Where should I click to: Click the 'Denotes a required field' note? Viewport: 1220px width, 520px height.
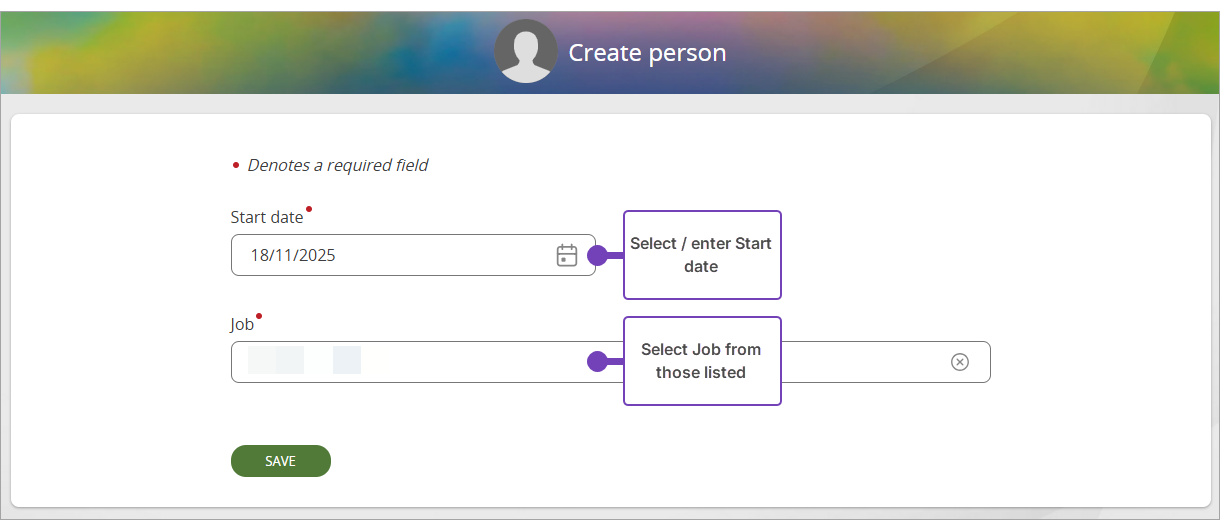337,165
